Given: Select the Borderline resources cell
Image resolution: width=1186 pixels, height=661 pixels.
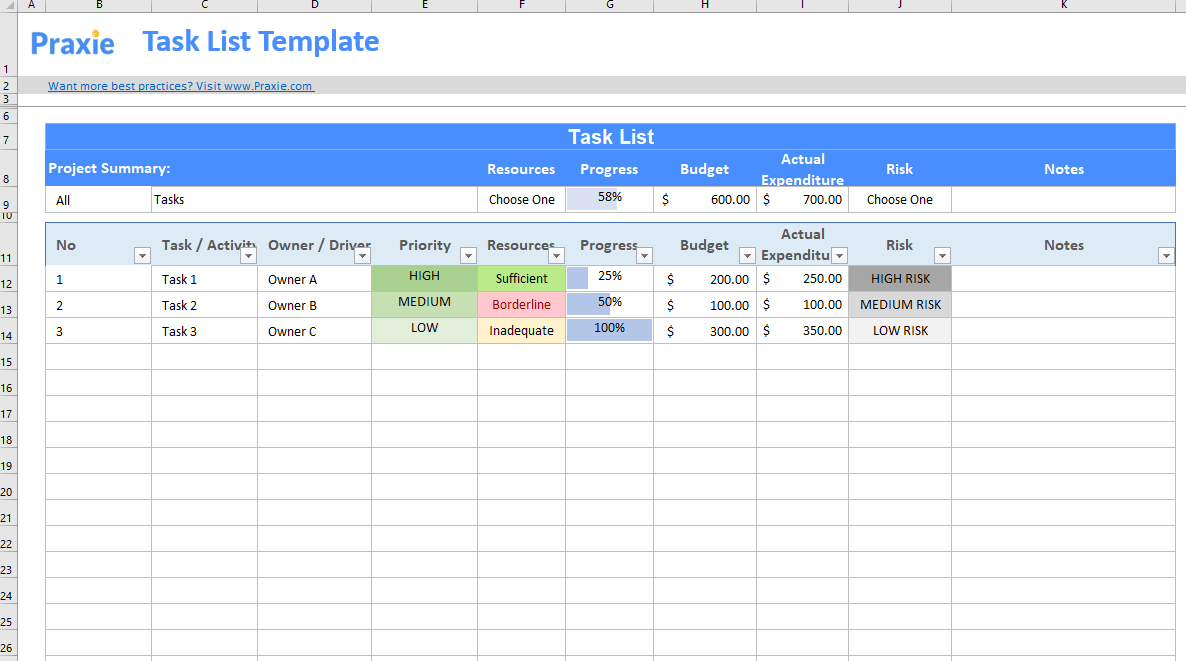Looking at the screenshot, I should tap(521, 305).
